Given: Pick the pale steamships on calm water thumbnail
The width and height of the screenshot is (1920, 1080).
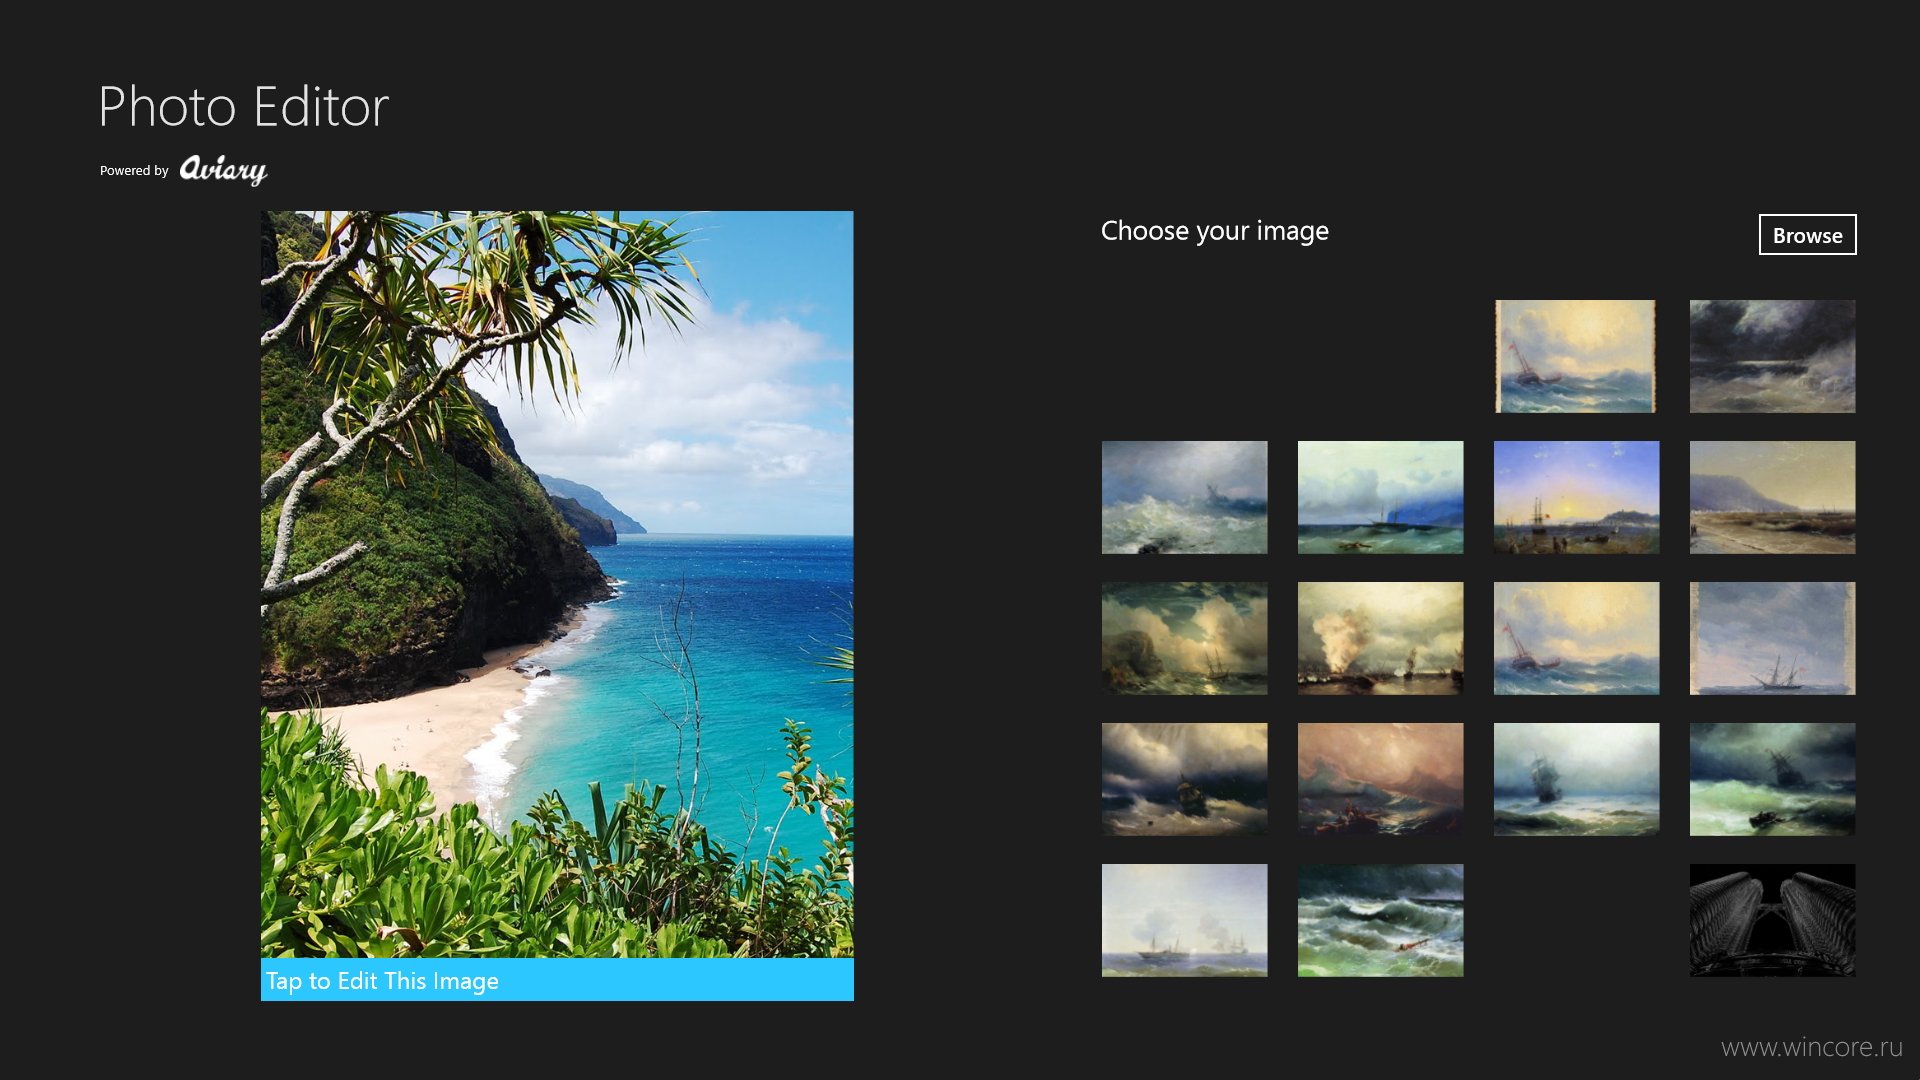Looking at the screenshot, I should pyautogui.click(x=1184, y=920).
